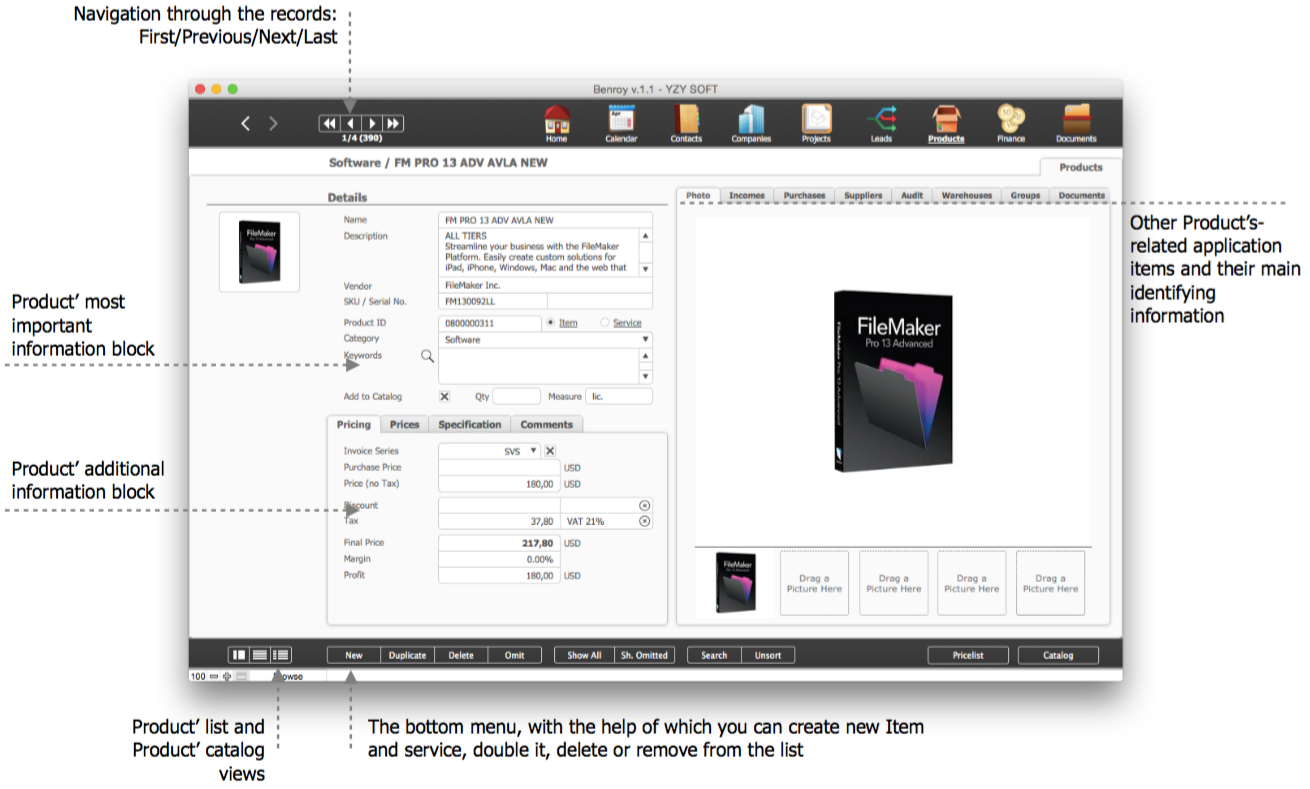
Task: Switch to the Specification tab
Action: (x=469, y=425)
